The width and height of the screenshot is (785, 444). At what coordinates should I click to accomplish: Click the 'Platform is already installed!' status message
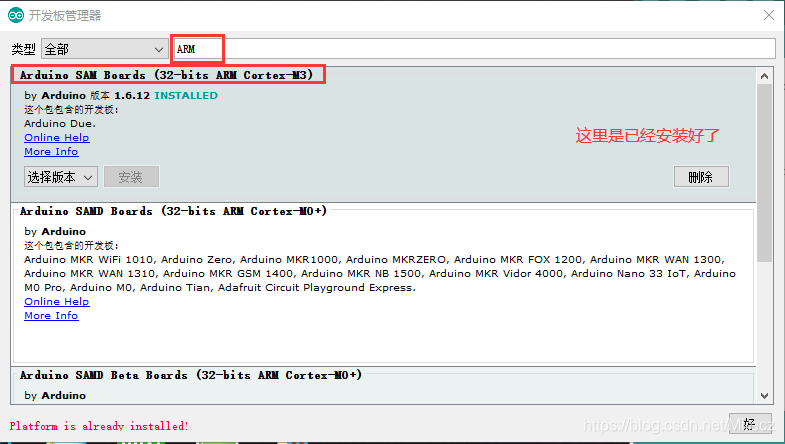[x=99, y=426]
